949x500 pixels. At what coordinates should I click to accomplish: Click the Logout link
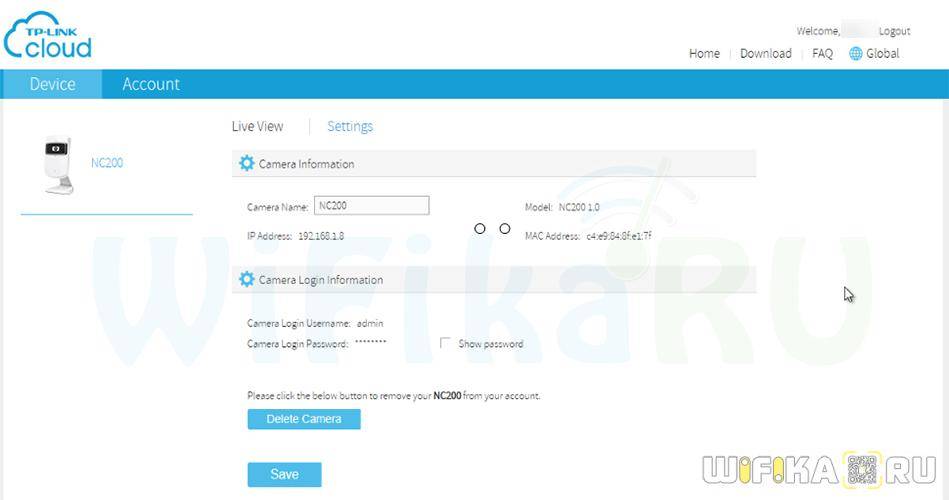tap(894, 31)
